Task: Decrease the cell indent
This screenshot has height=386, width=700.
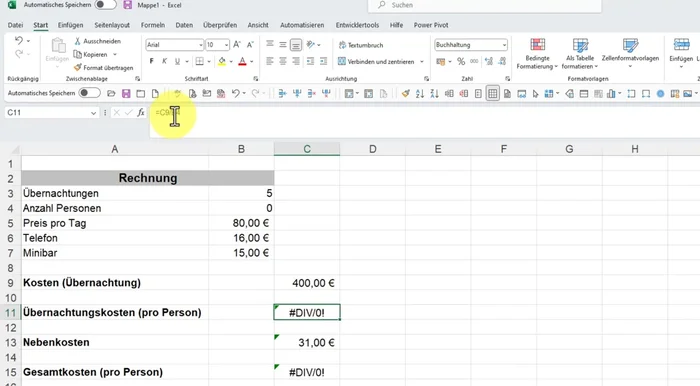Action: pos(310,61)
